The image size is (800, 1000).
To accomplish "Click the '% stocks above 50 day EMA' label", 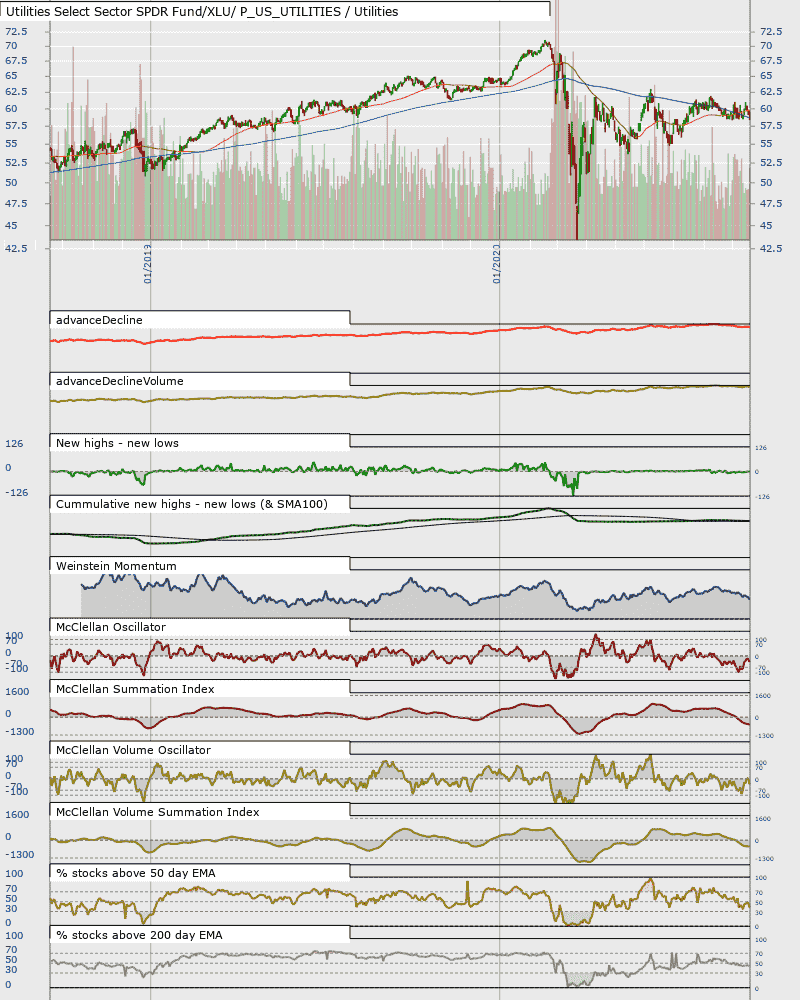I will coord(135,874).
